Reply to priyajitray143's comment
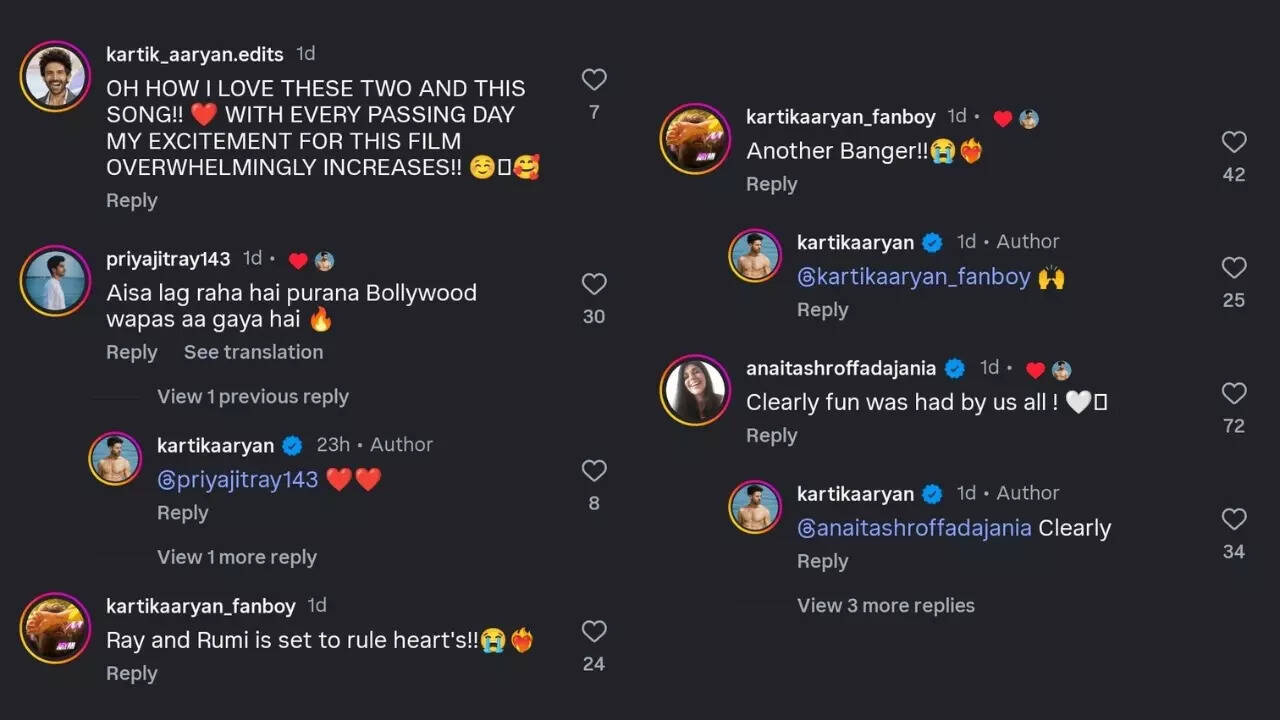 pos(131,352)
